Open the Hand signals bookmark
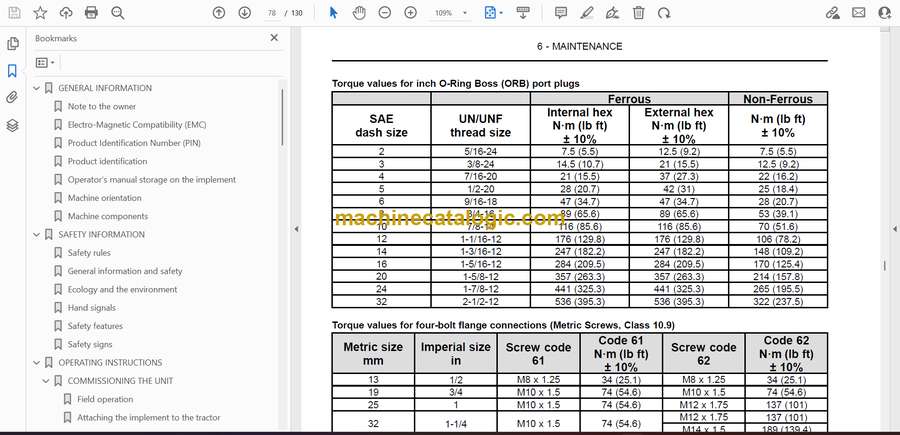The height and width of the screenshot is (435, 900). pos(92,308)
